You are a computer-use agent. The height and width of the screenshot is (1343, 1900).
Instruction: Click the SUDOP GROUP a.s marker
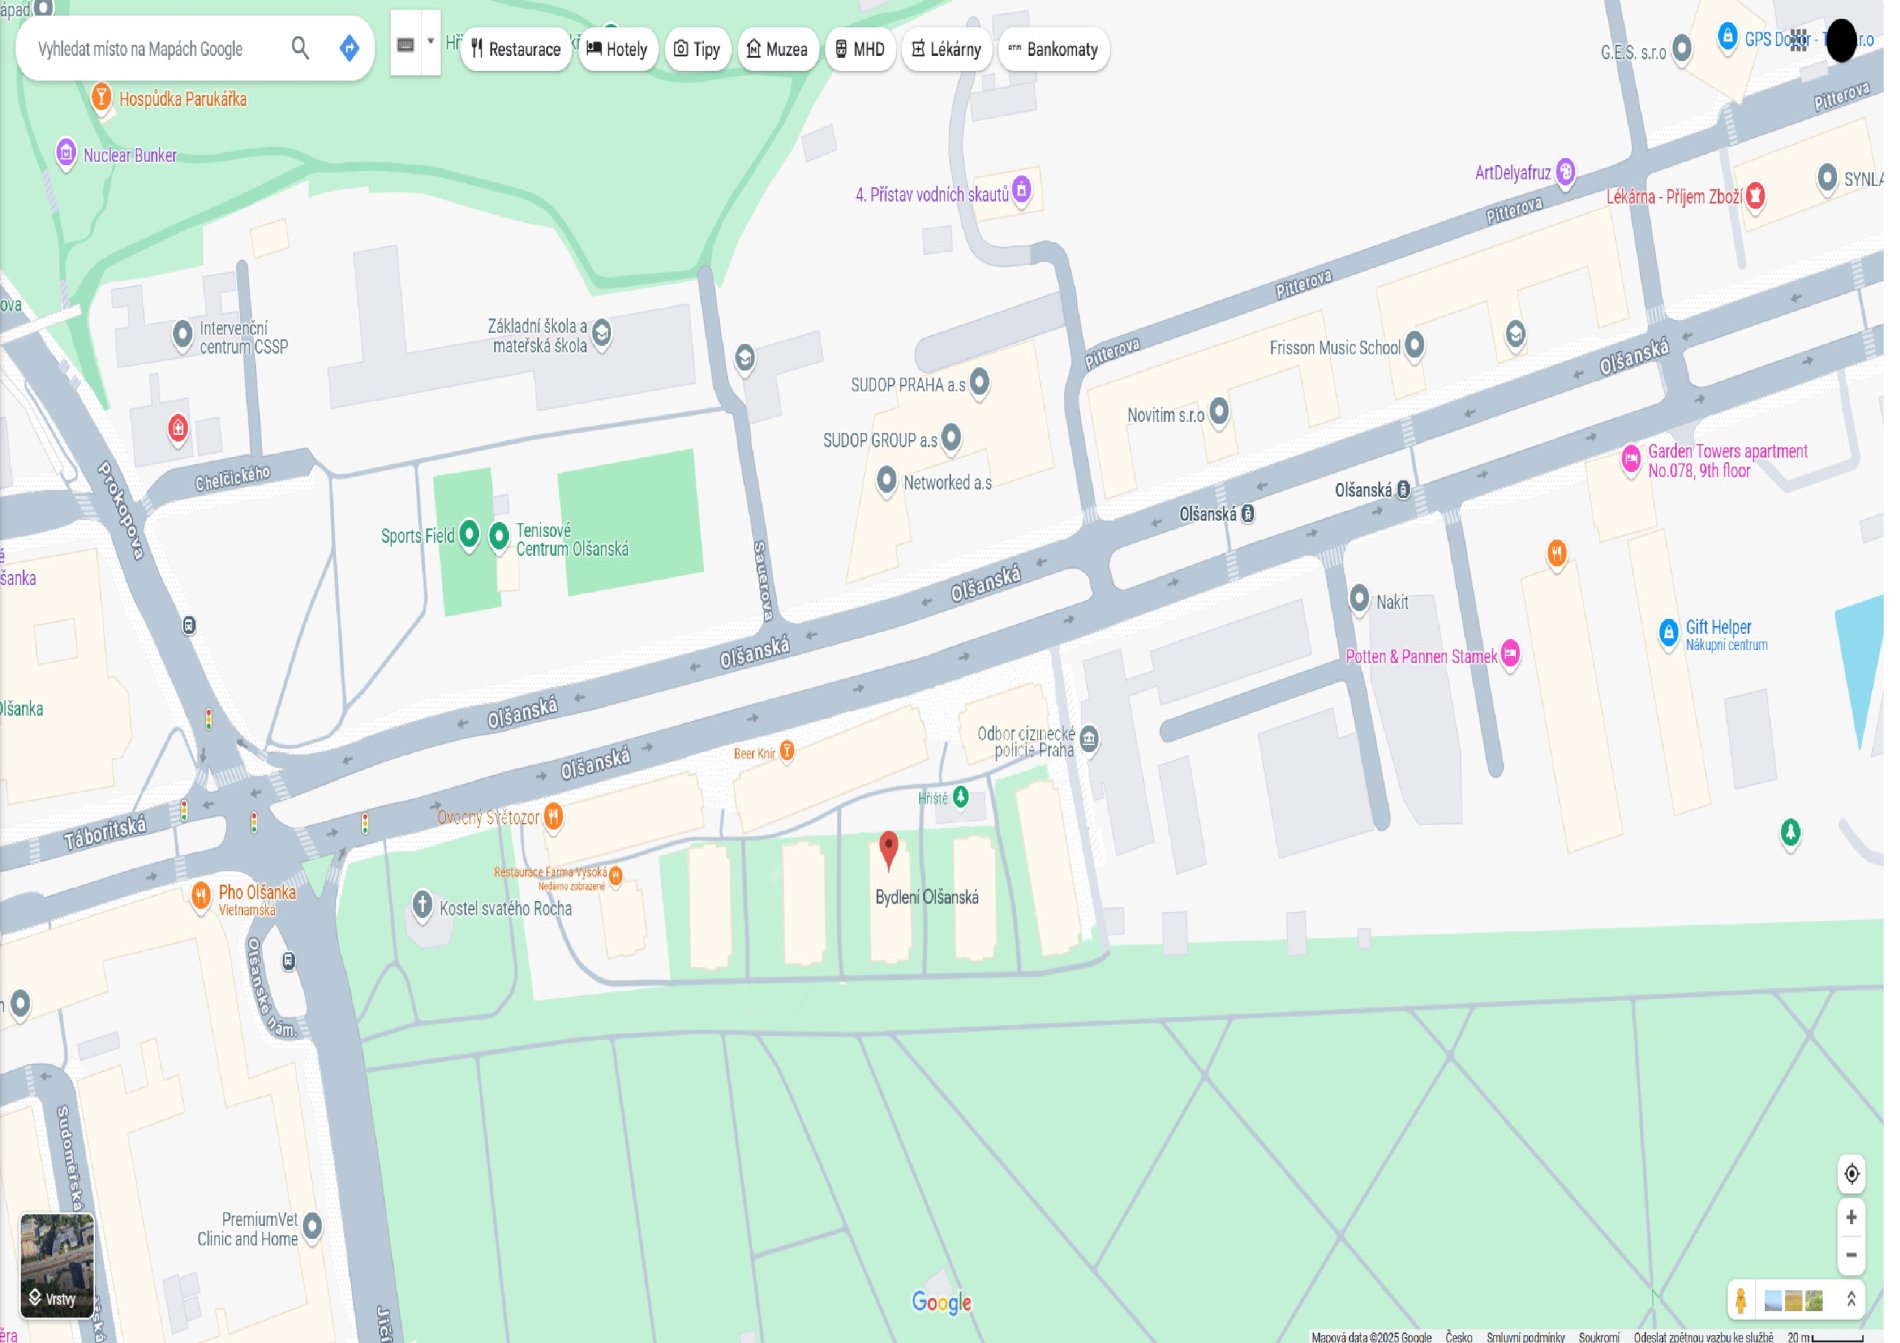pos(951,436)
